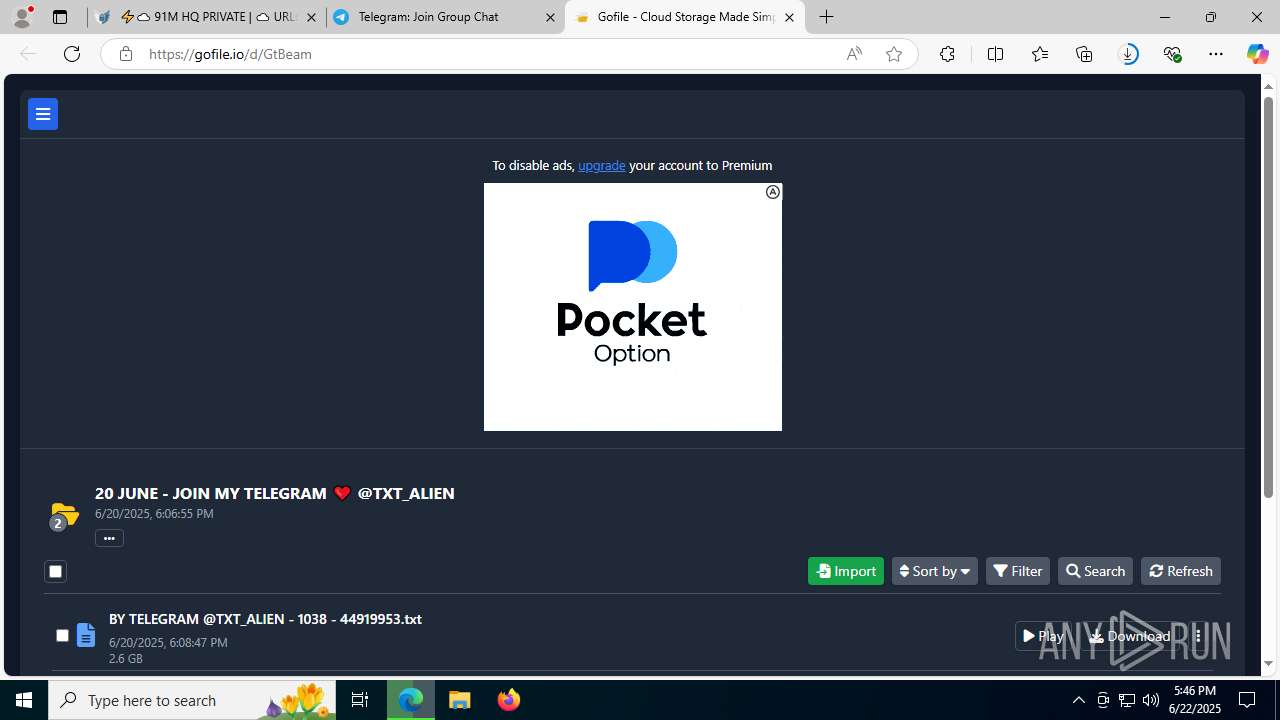Open the folder icon with badge 2
Viewport: 1280px width, 720px height.
pos(63,516)
